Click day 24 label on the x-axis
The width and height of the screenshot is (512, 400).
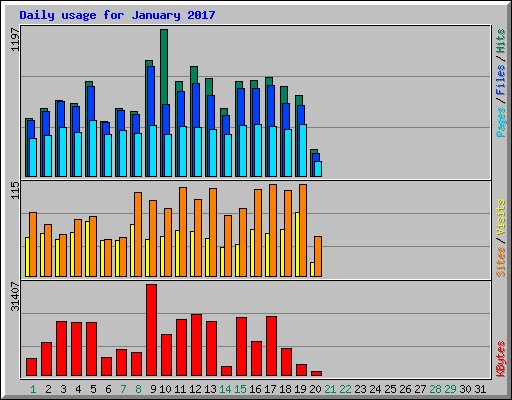click(375, 389)
